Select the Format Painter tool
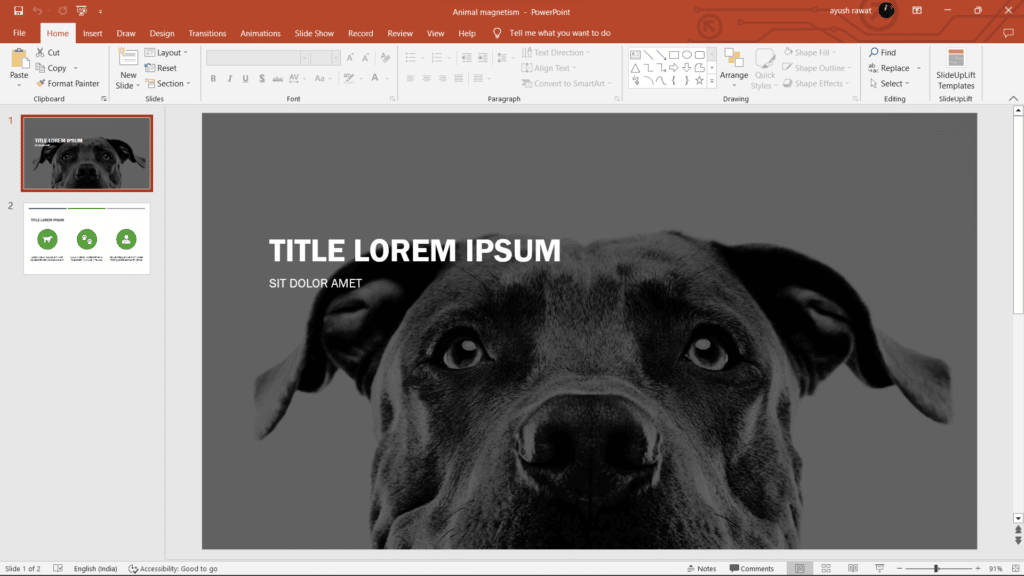Screen dimensions: 1024x576 pos(68,83)
